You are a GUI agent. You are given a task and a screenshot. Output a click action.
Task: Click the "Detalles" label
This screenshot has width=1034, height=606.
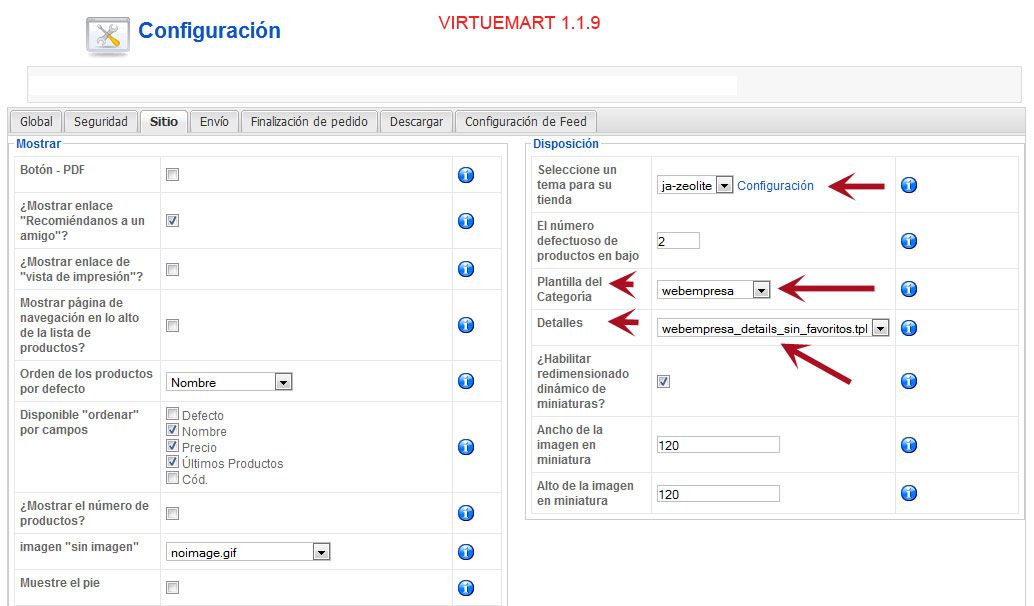(560, 323)
